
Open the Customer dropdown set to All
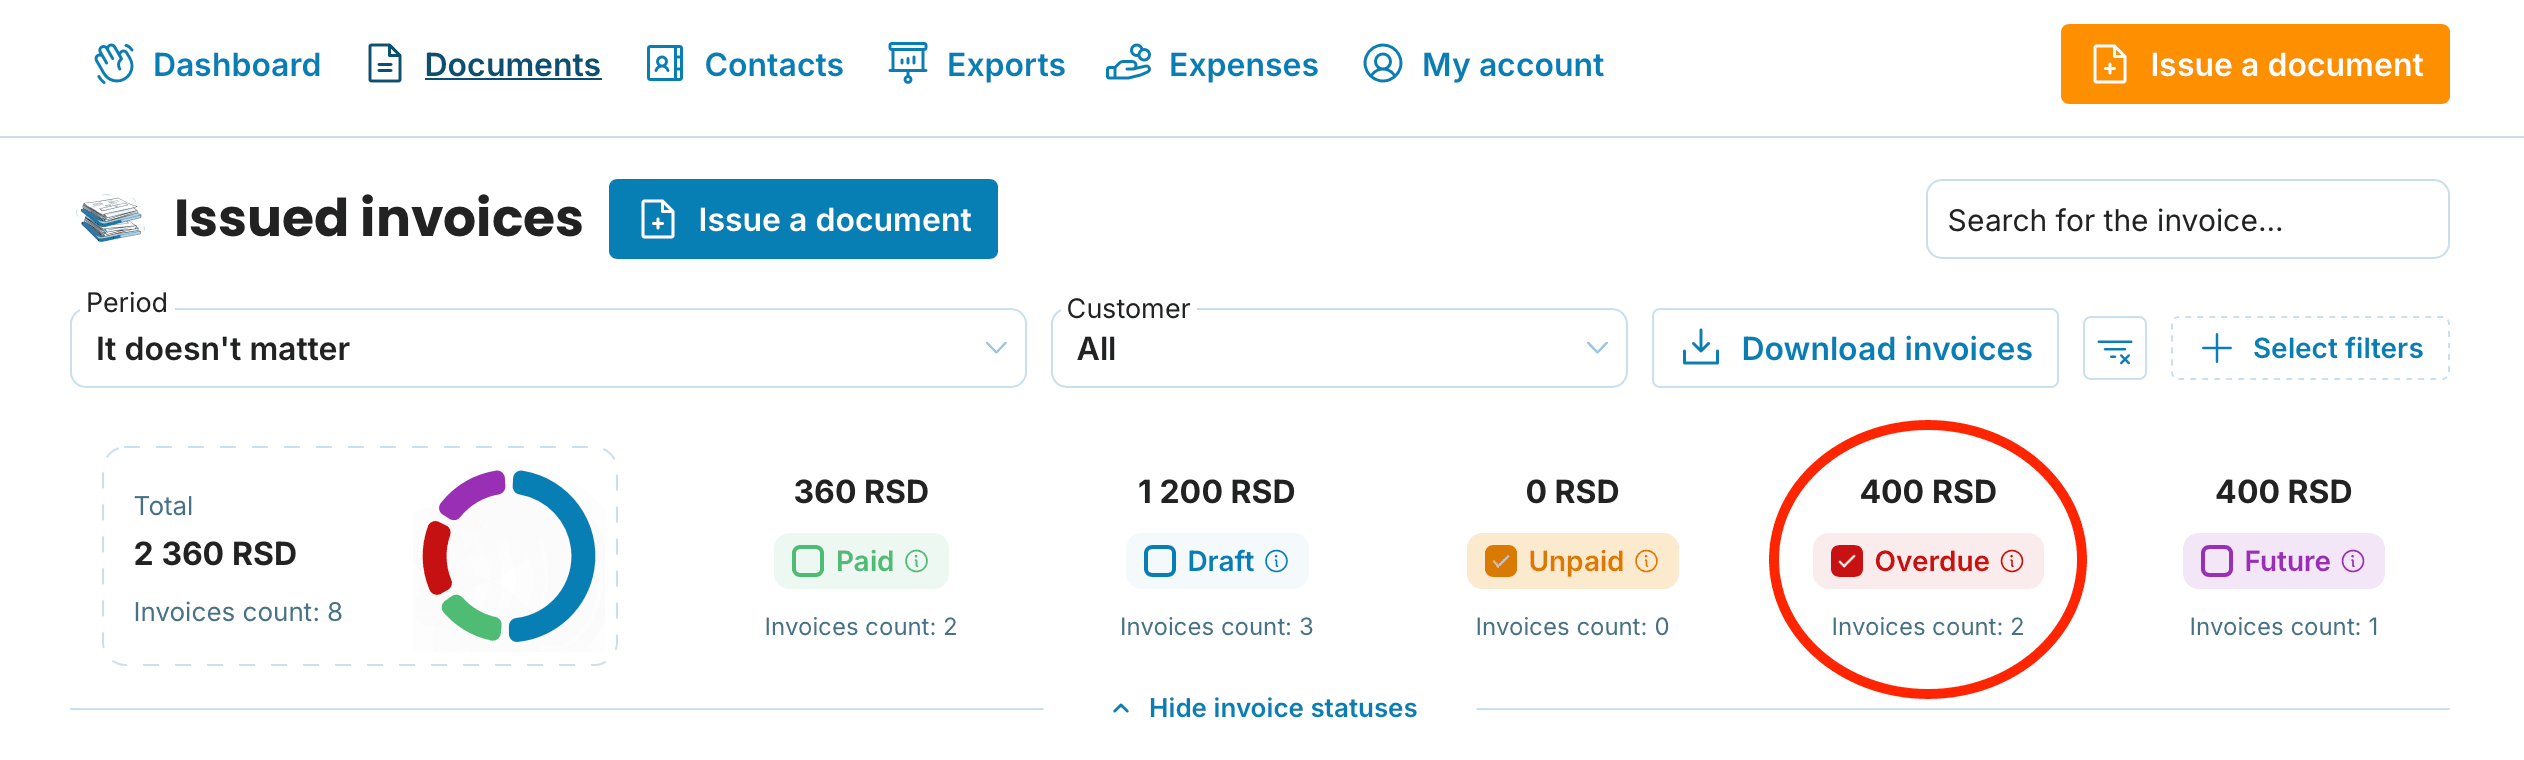coord(1339,348)
